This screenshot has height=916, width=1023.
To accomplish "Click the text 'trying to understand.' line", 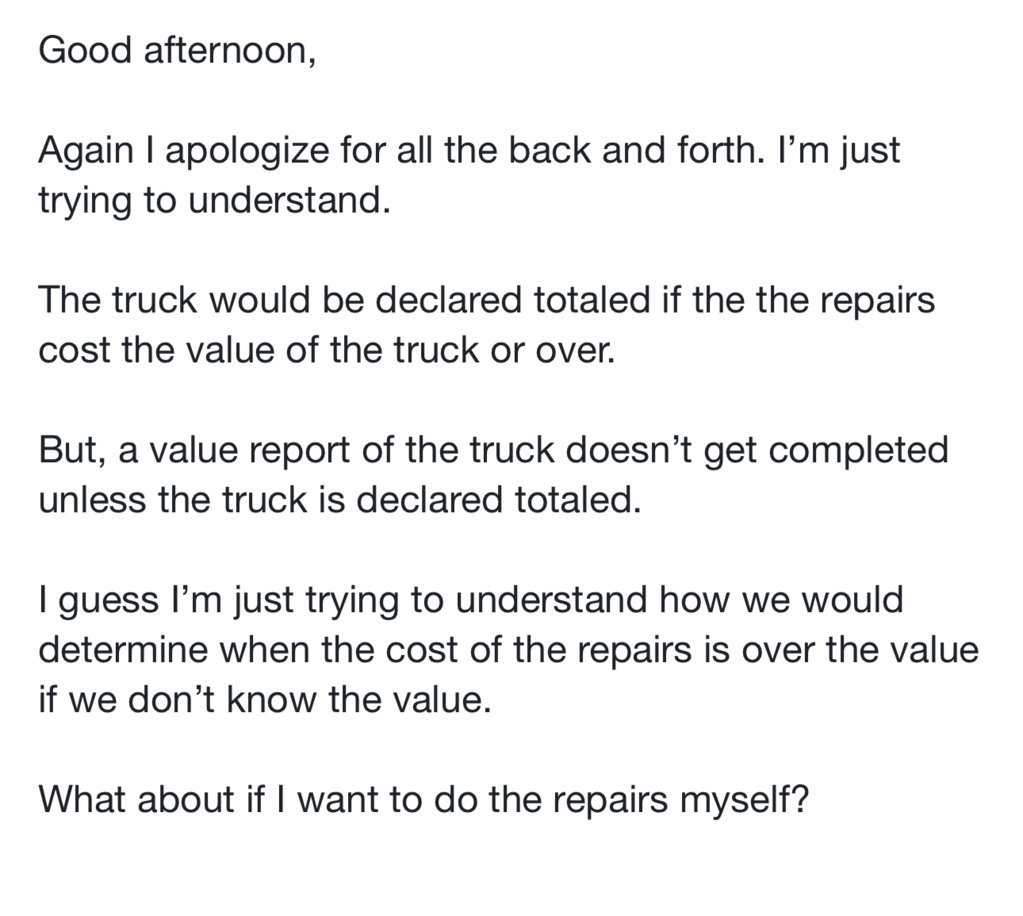I will click(215, 201).
